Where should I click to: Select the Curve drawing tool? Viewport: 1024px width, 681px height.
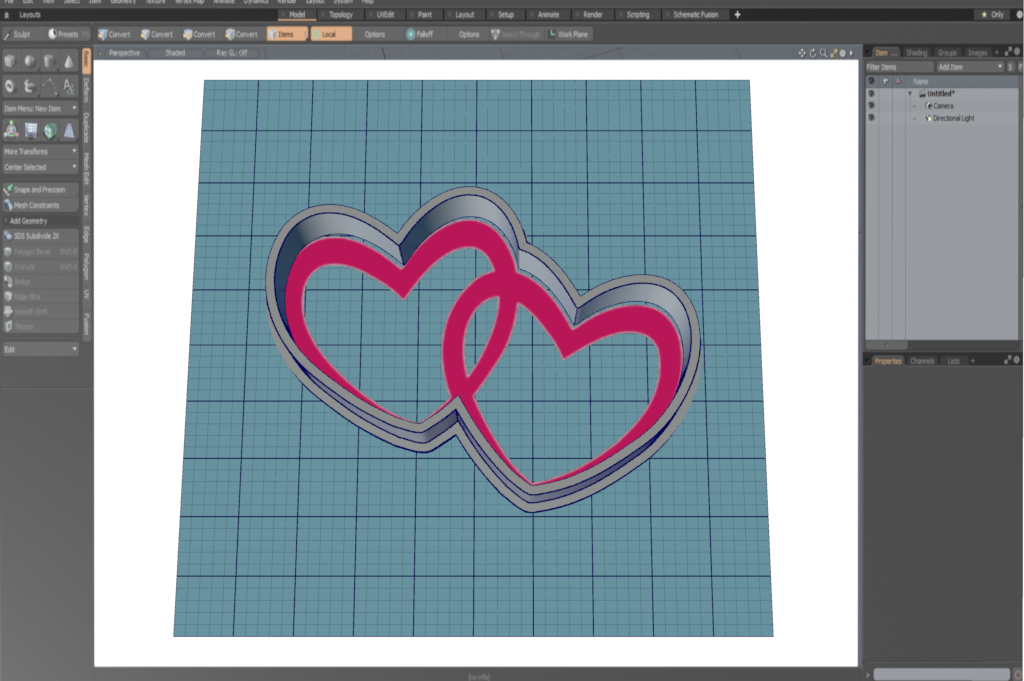click(49, 86)
